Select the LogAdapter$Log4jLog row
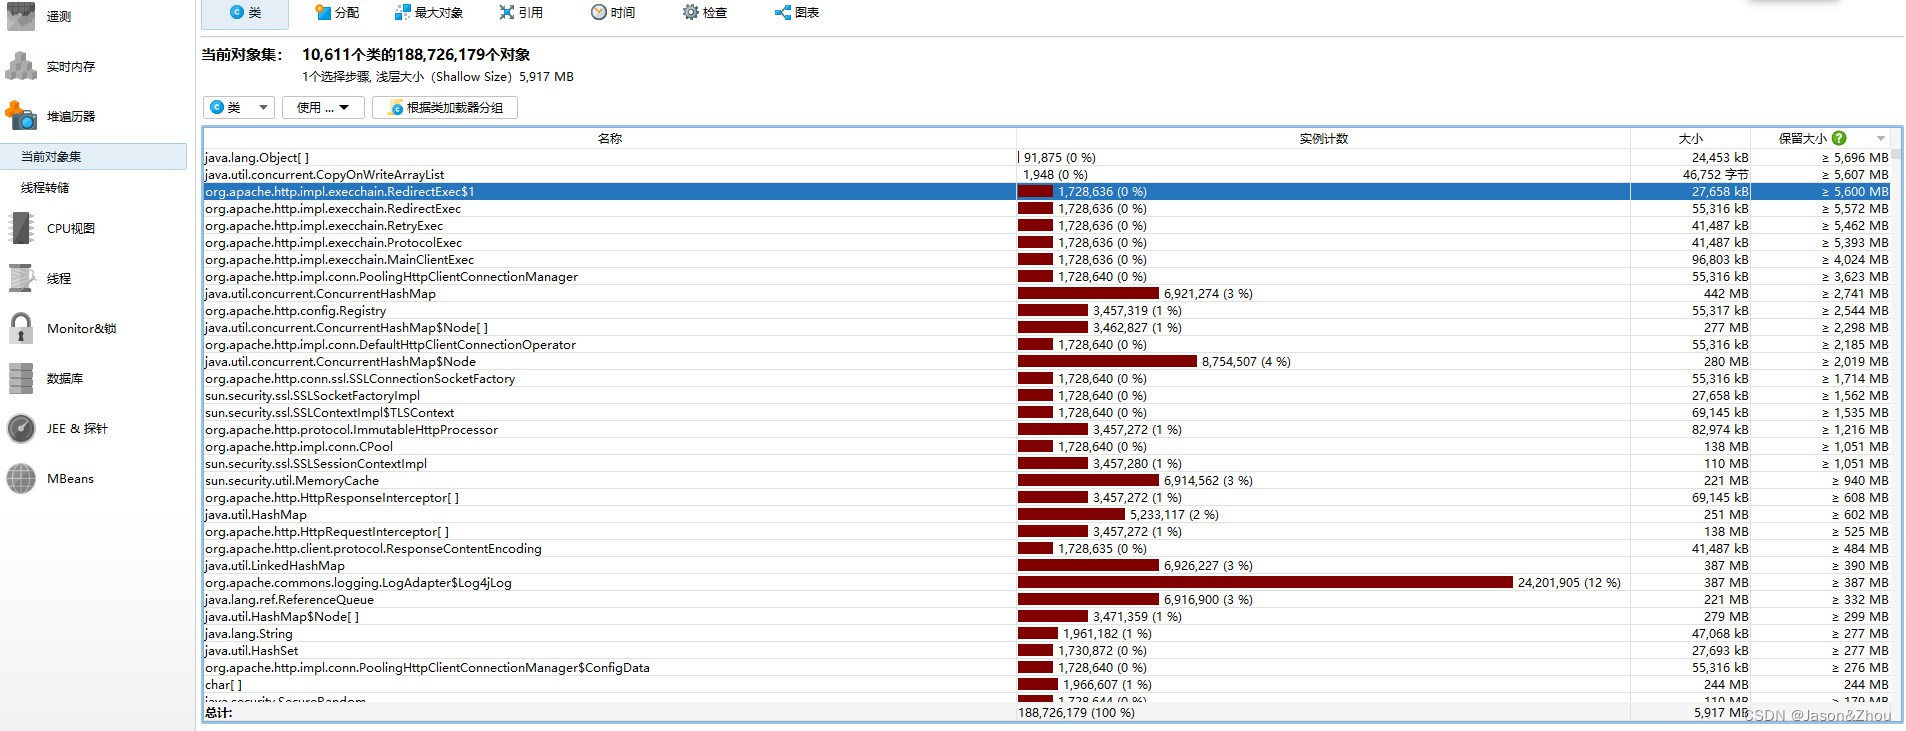The width and height of the screenshot is (1906, 731). 1047,582
